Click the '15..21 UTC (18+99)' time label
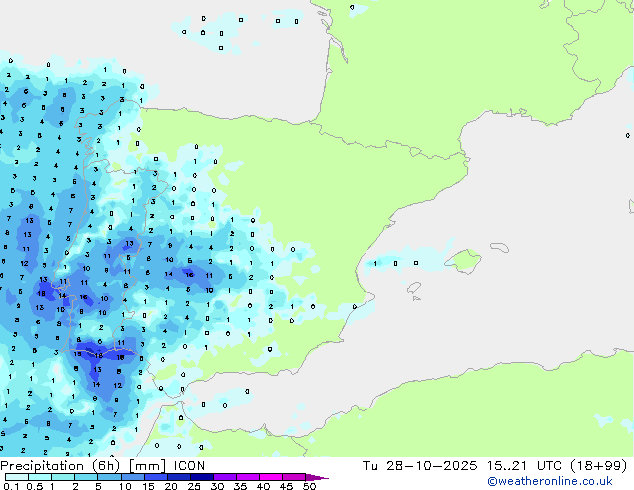 (557, 466)
